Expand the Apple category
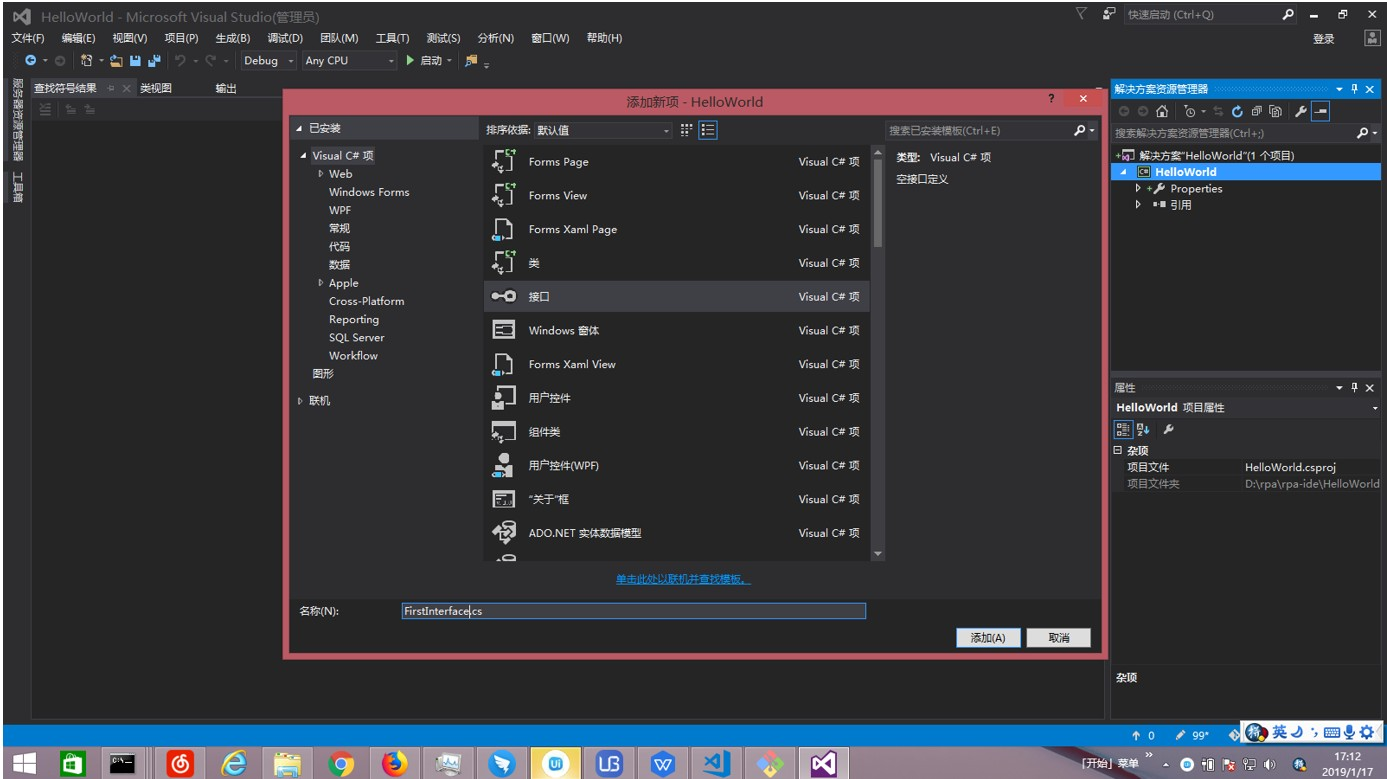This screenshot has width=1387, height=779. tap(320, 283)
